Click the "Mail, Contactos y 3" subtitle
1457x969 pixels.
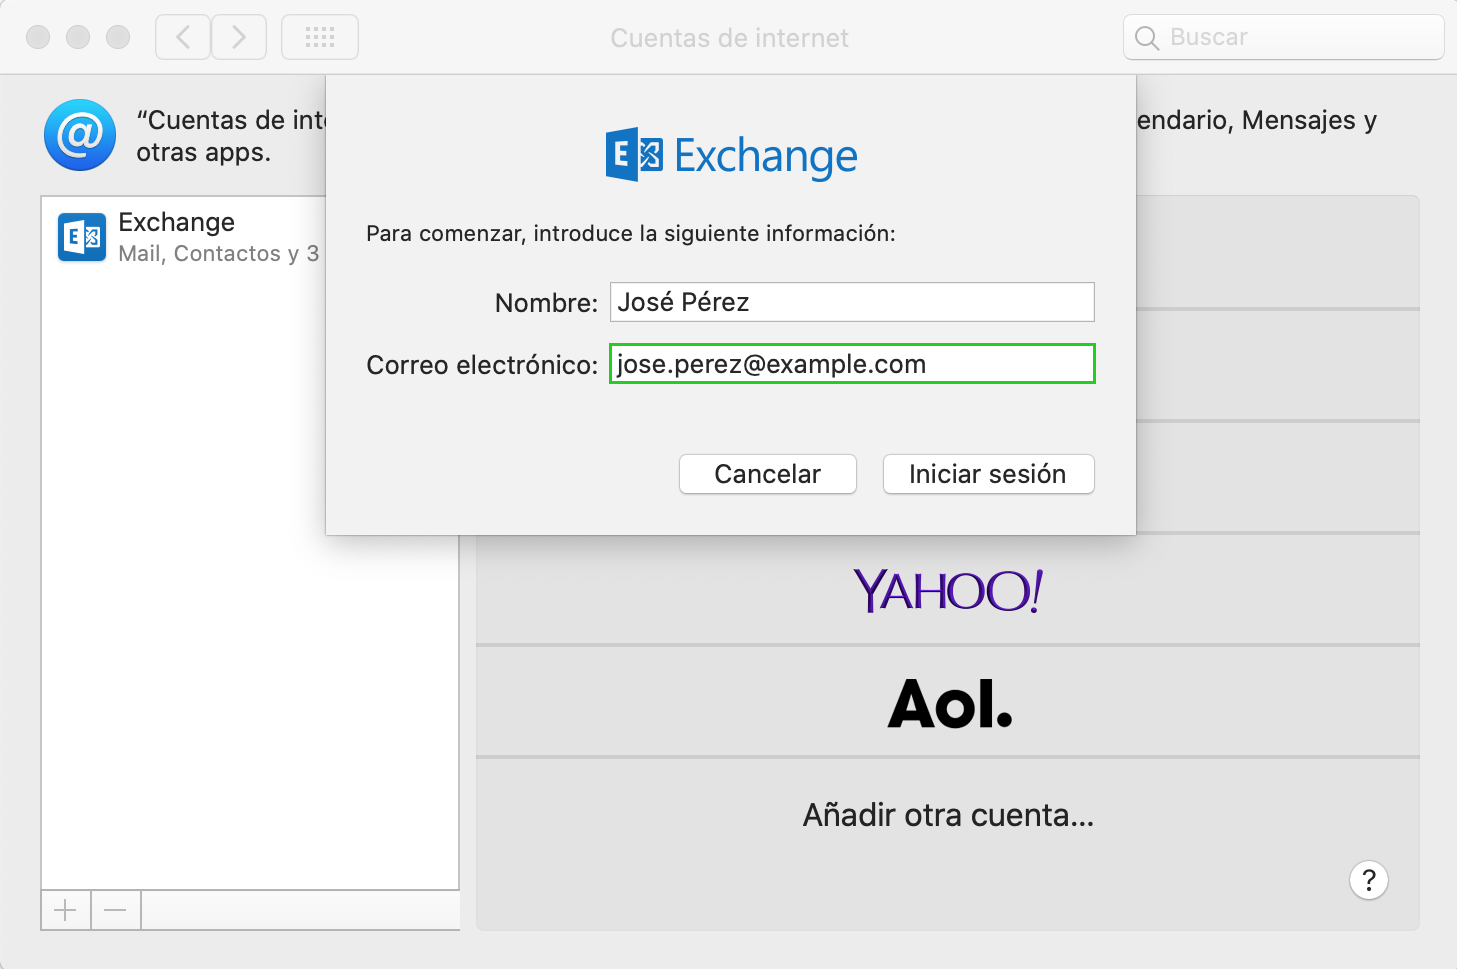coord(218,254)
